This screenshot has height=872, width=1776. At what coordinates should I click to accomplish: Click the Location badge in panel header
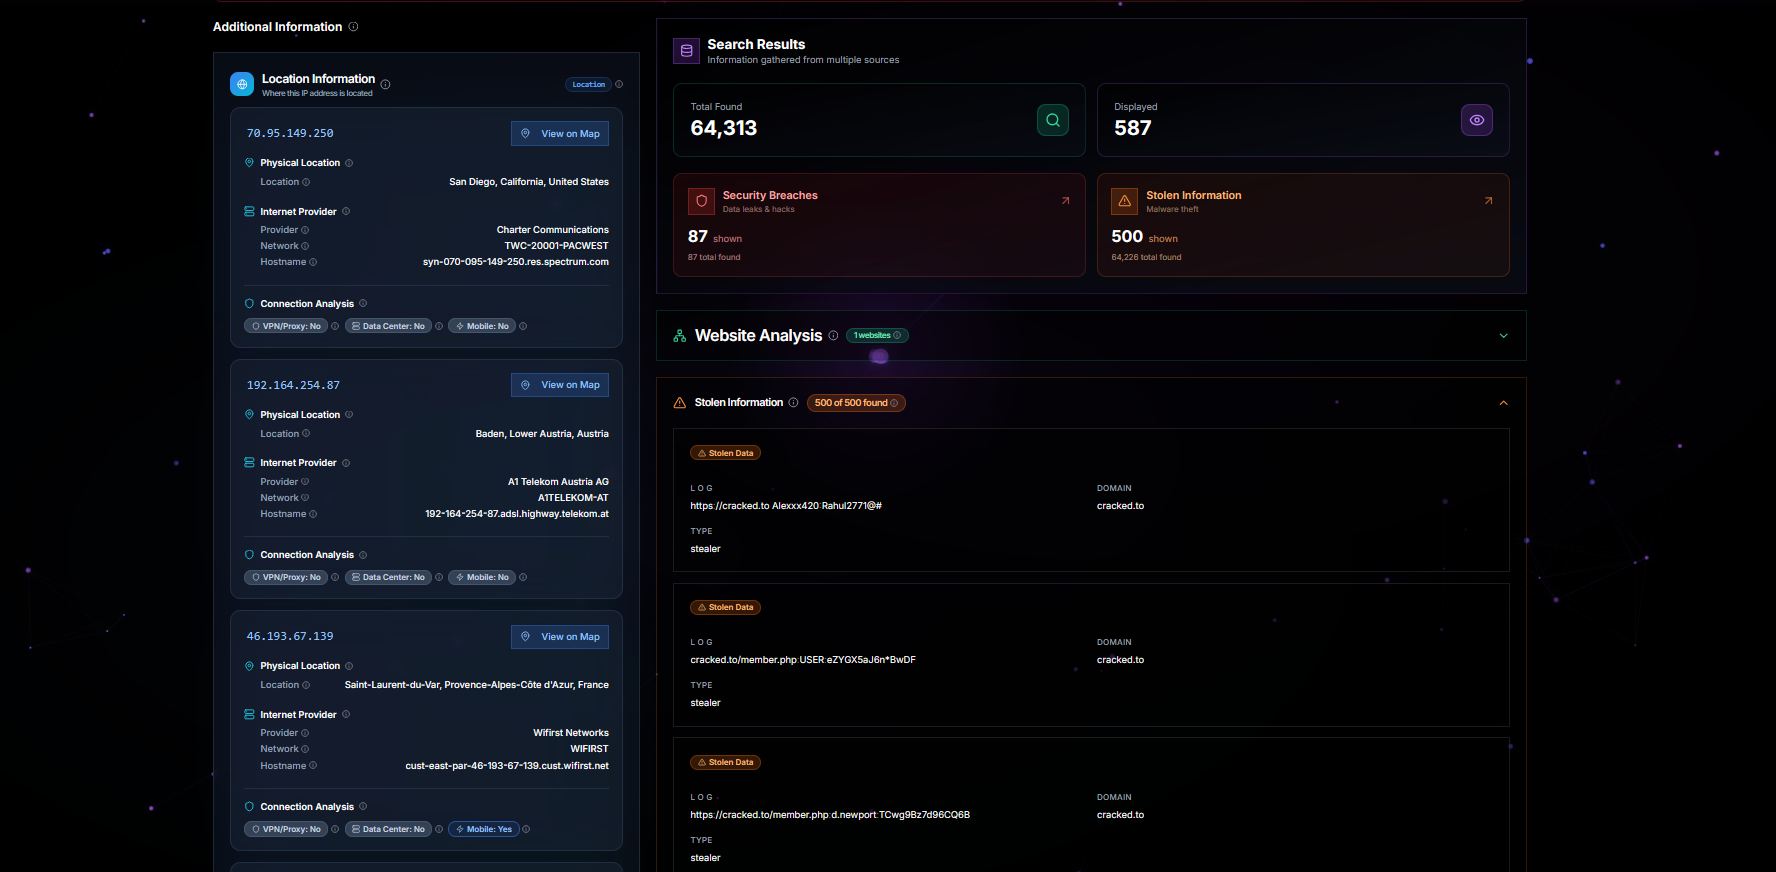[588, 85]
